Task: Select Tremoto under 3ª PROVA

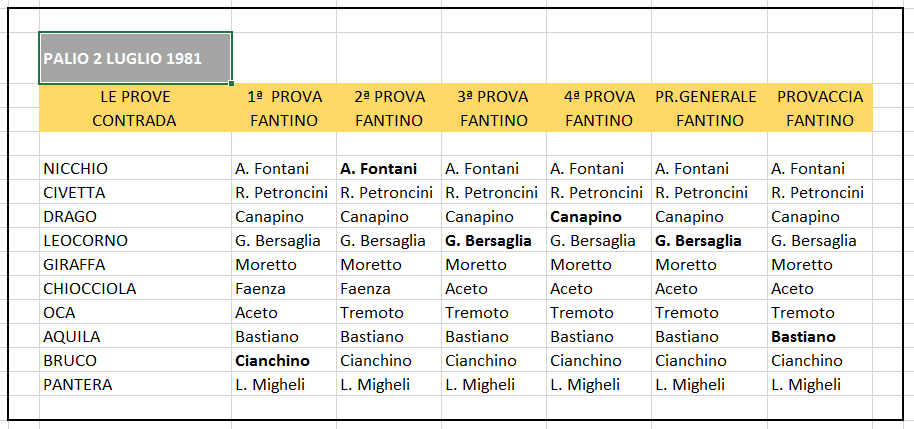Action: click(x=494, y=312)
